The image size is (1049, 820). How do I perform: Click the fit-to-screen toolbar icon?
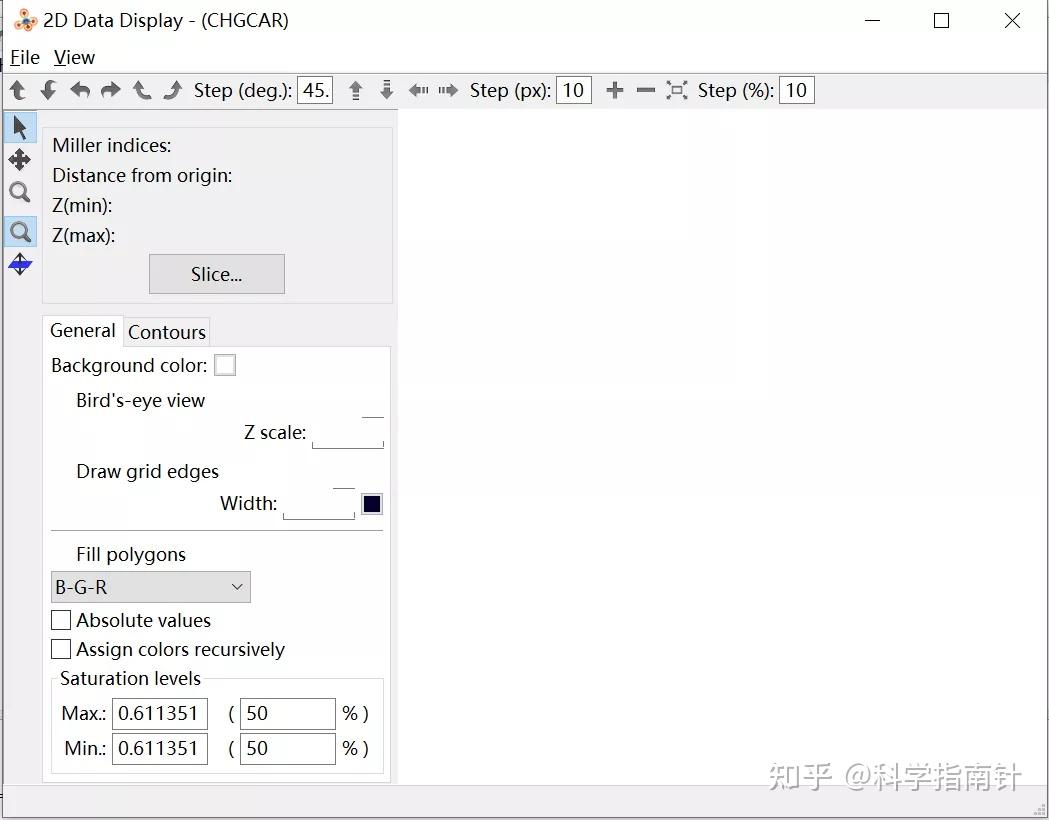[676, 90]
